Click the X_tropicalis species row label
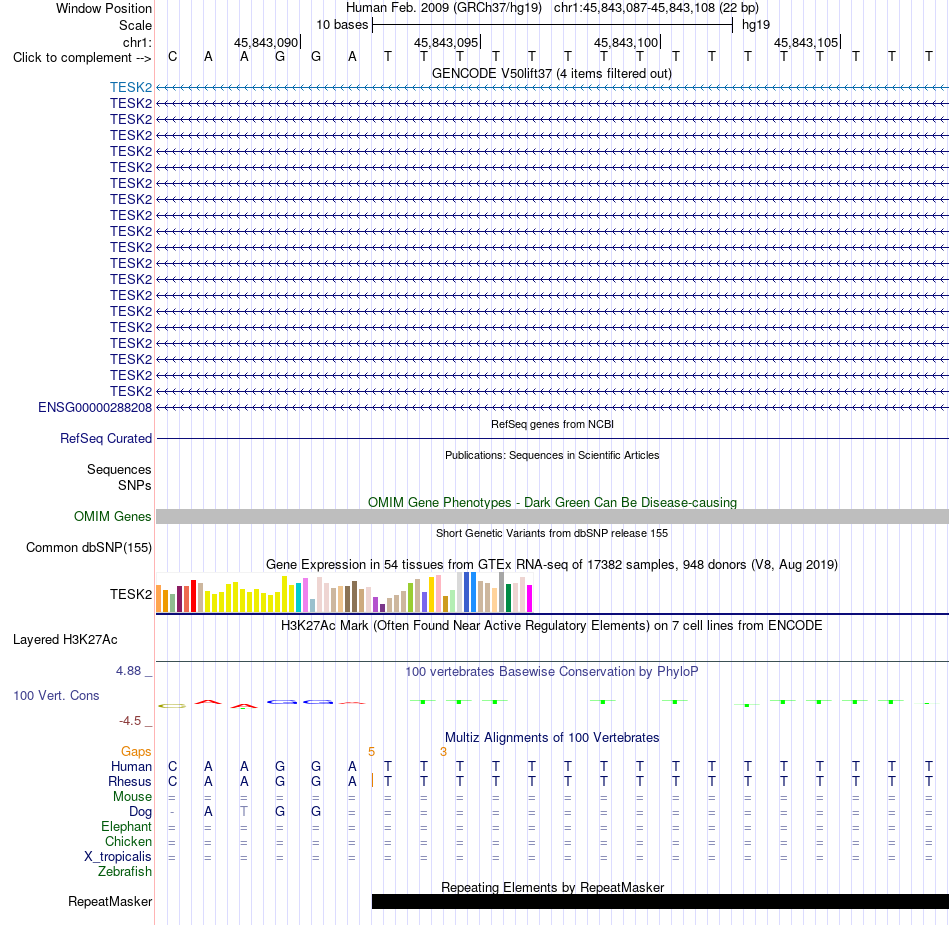Viewport: 950px width, 925px height. (x=118, y=857)
